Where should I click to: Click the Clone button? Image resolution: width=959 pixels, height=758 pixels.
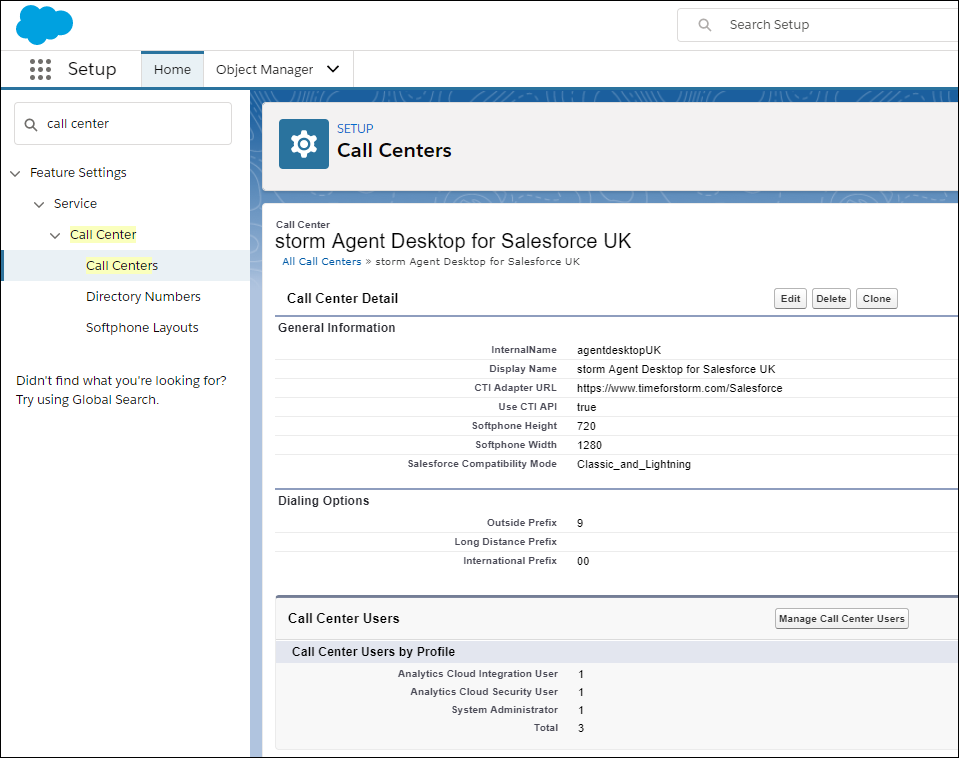[876, 299]
